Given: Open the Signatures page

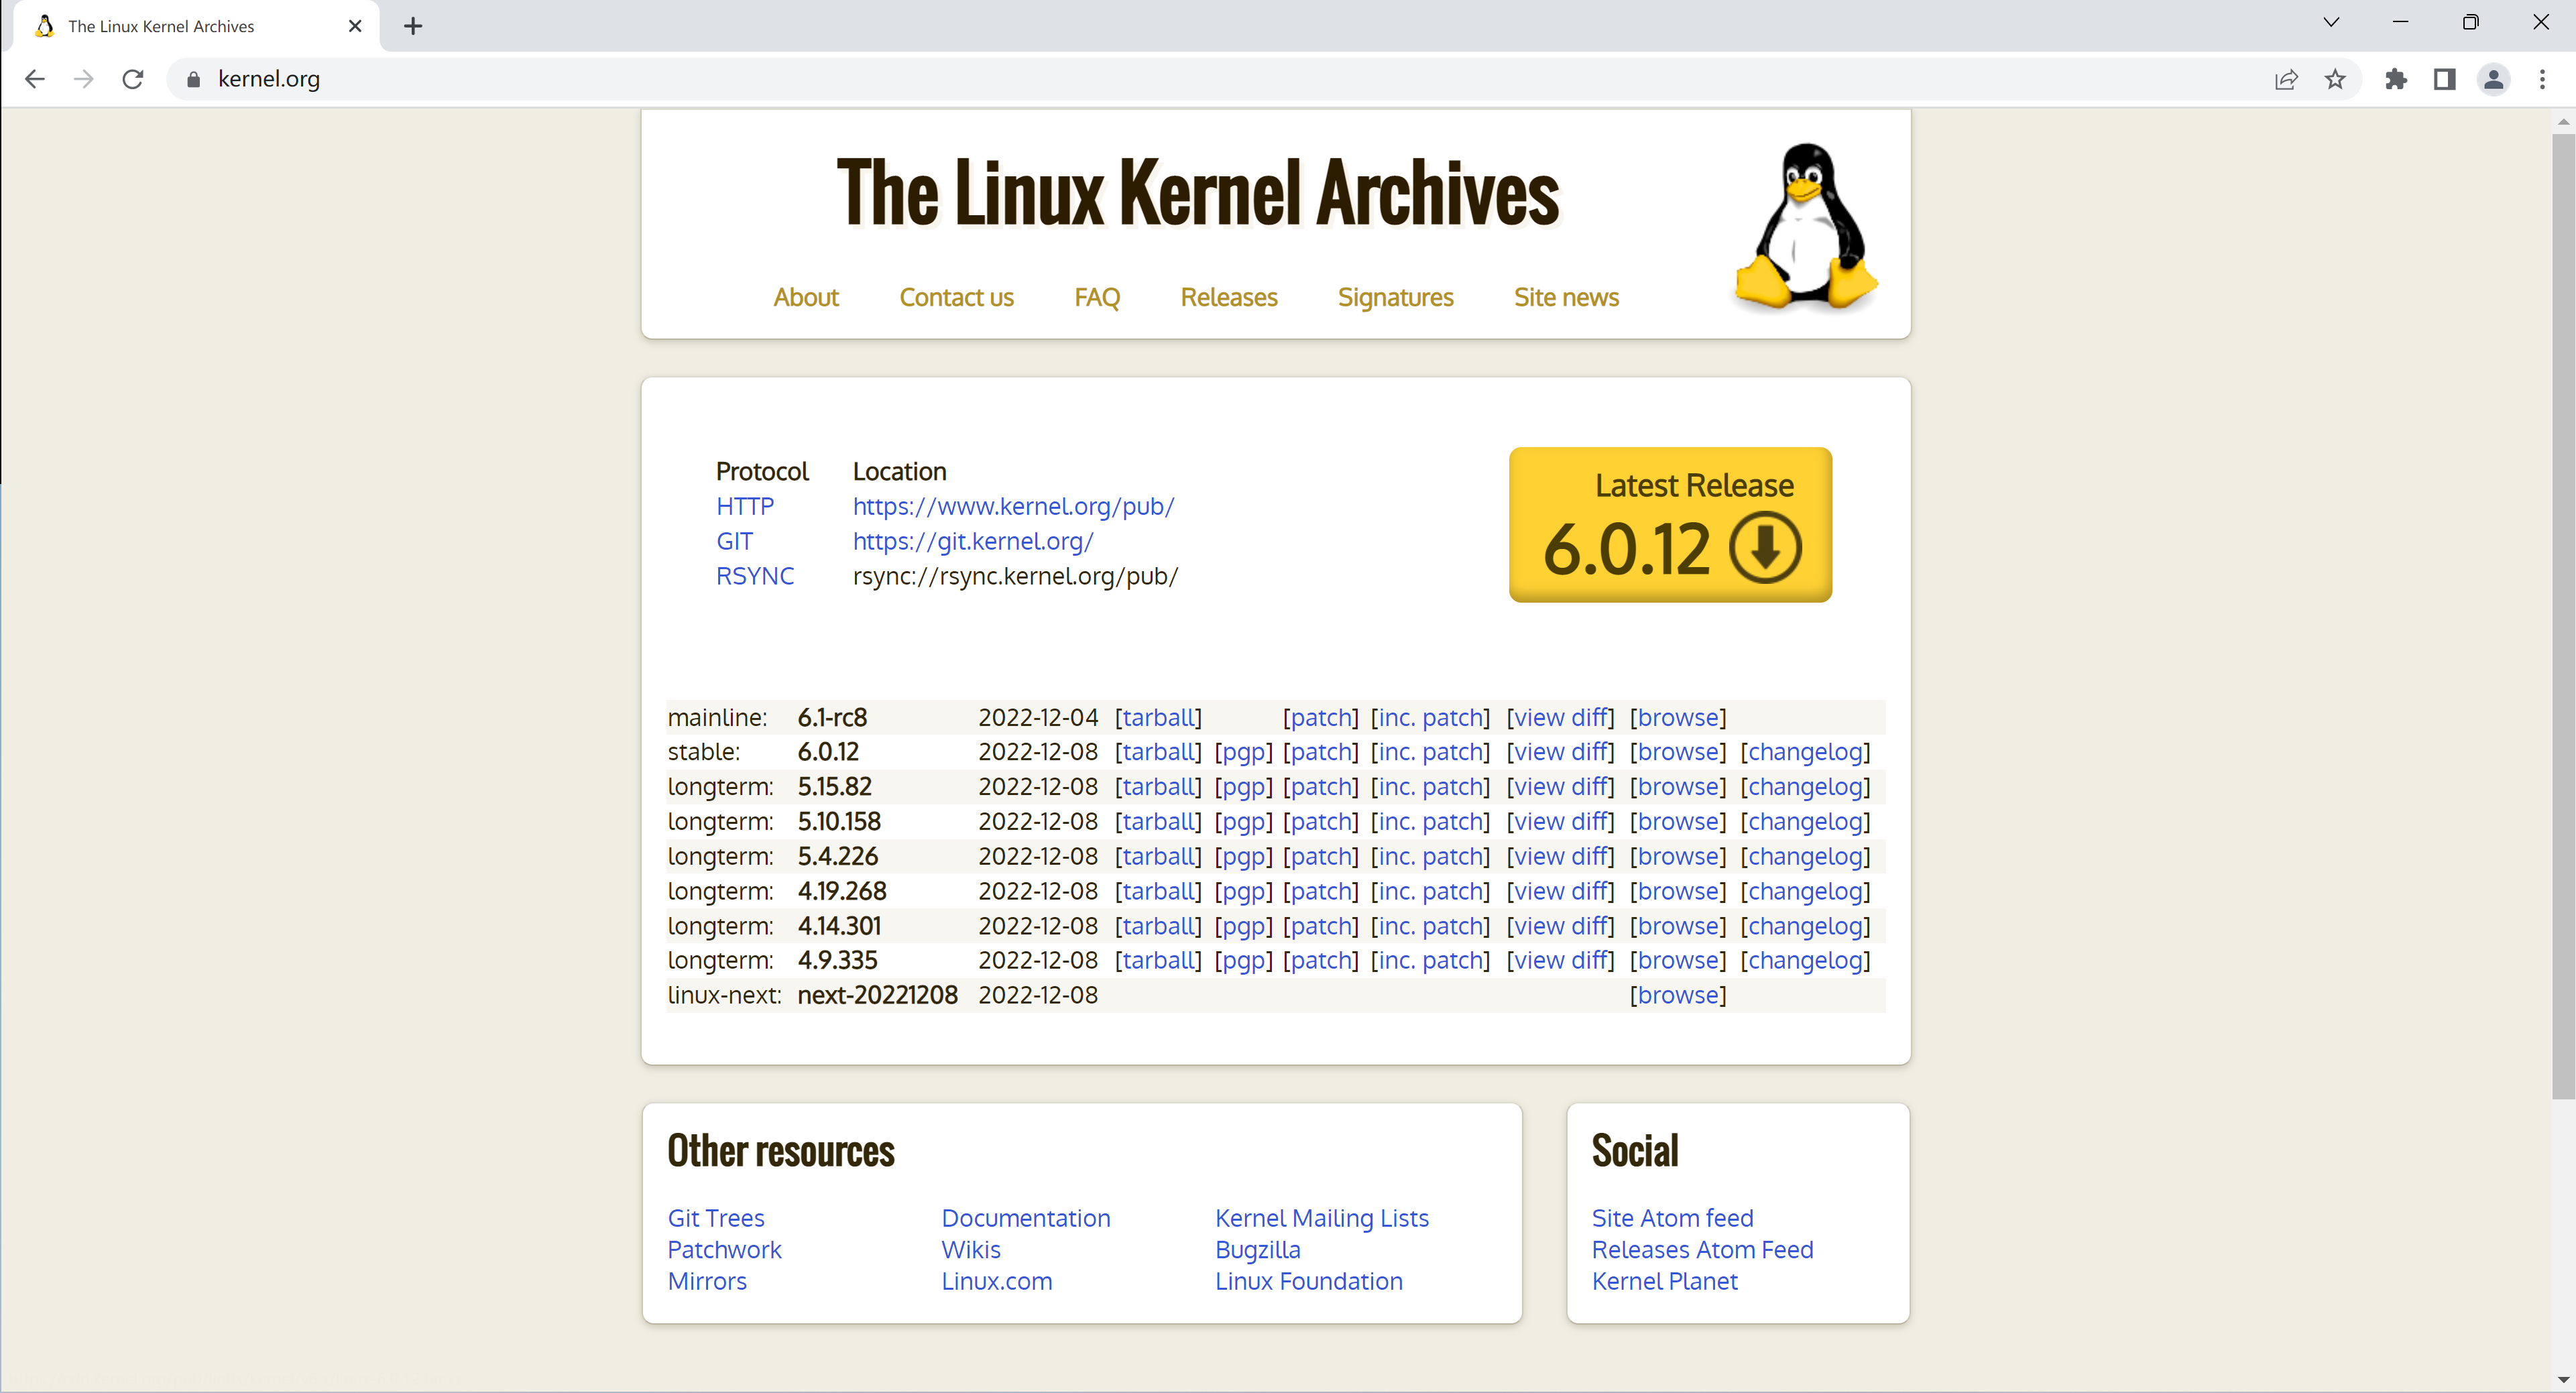Looking at the screenshot, I should tap(1395, 297).
